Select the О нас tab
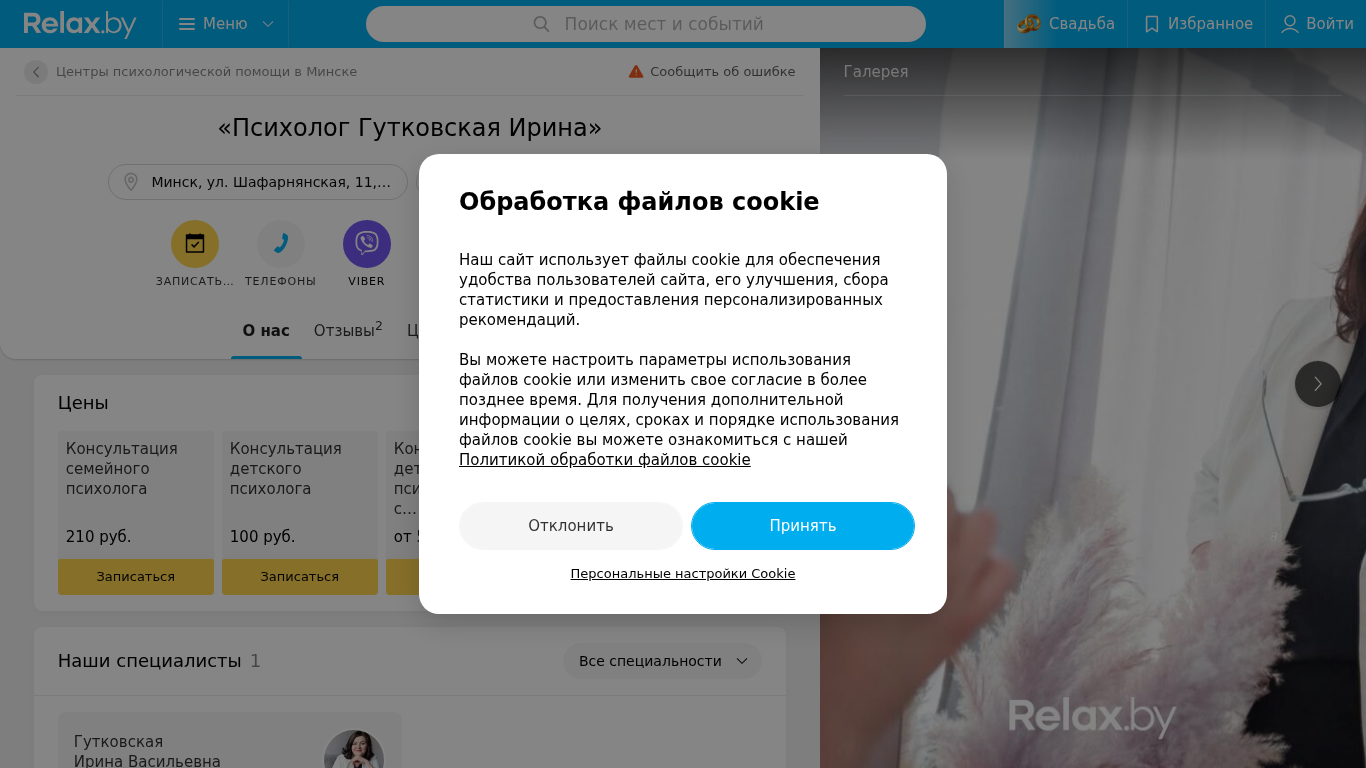The image size is (1366, 768). coord(266,330)
